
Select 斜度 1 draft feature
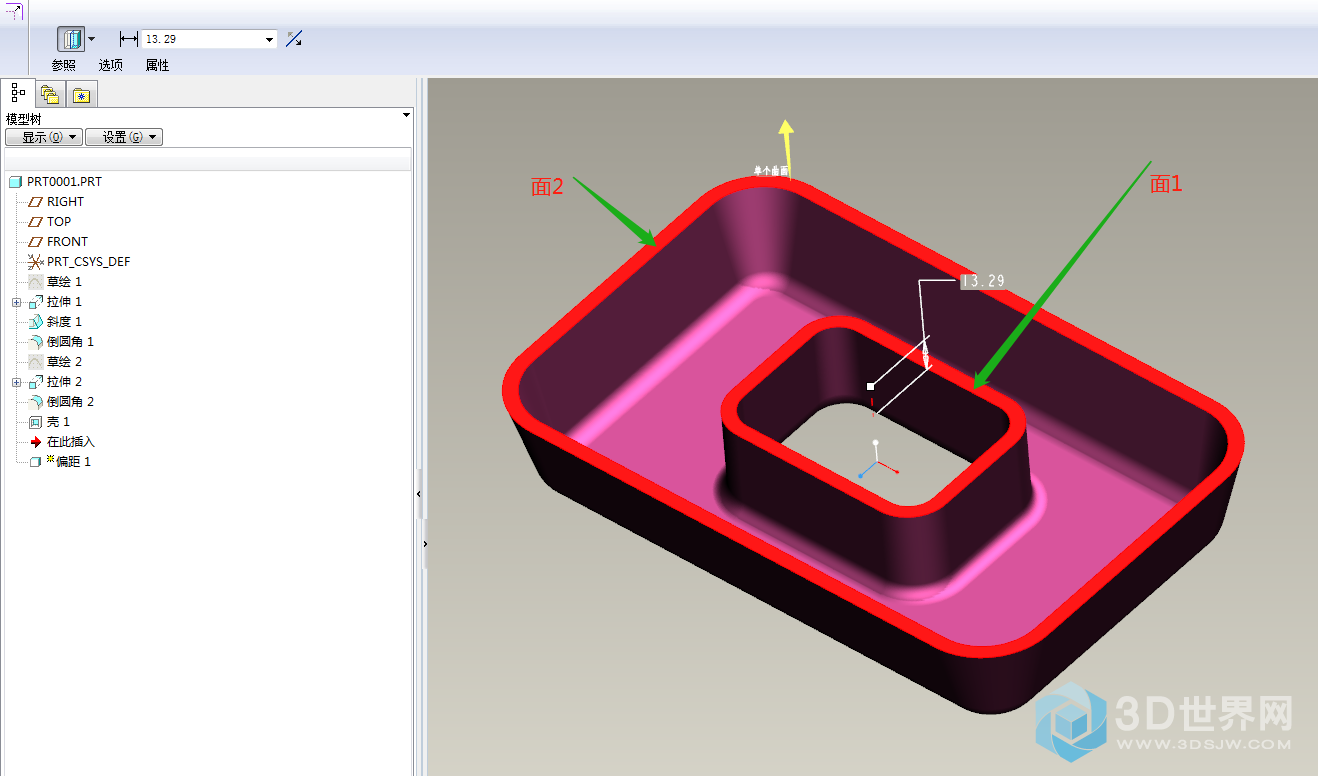(64, 322)
